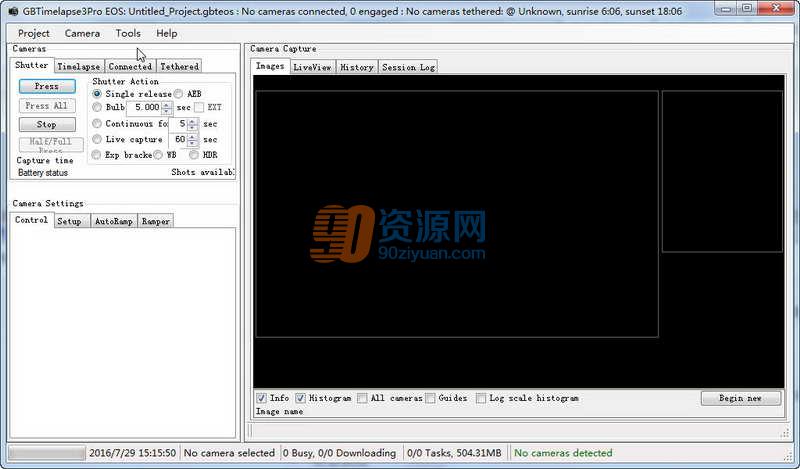Select the Bulb radio option
800x469 pixels.
click(x=96, y=107)
